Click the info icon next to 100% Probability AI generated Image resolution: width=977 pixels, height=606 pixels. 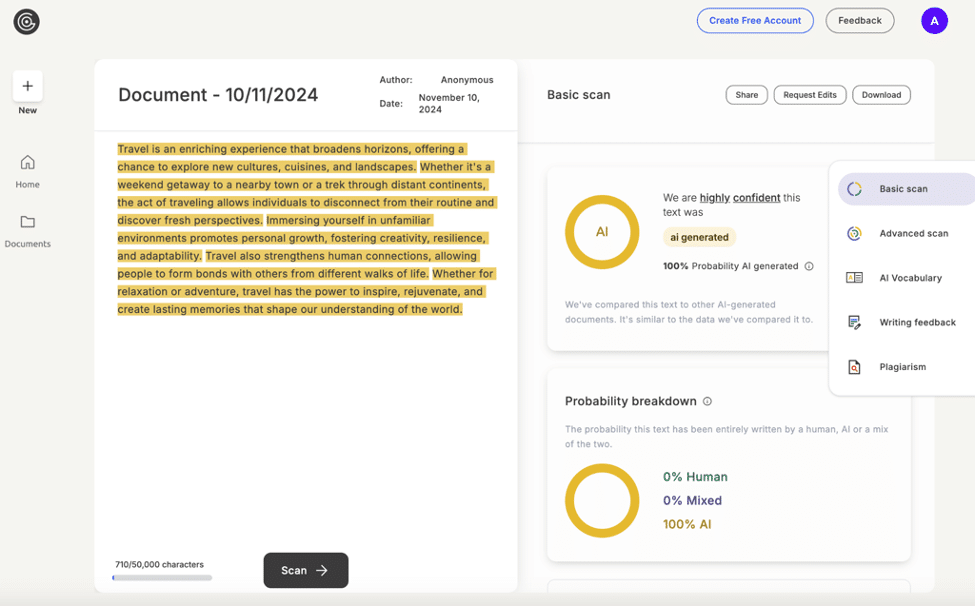[x=811, y=267]
